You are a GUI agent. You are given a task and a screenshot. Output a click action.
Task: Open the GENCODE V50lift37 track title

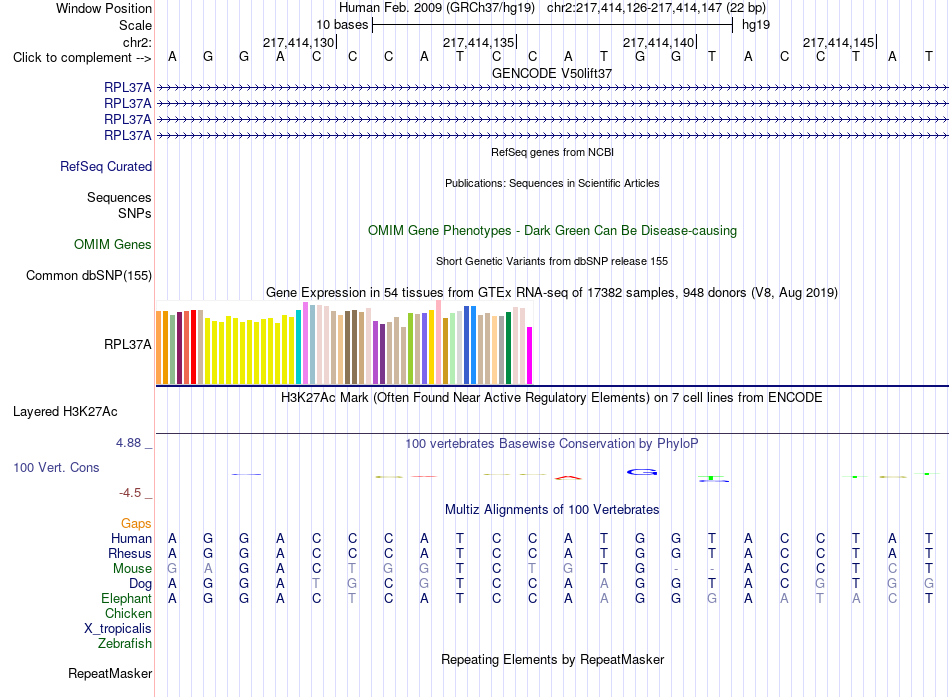(x=552, y=73)
